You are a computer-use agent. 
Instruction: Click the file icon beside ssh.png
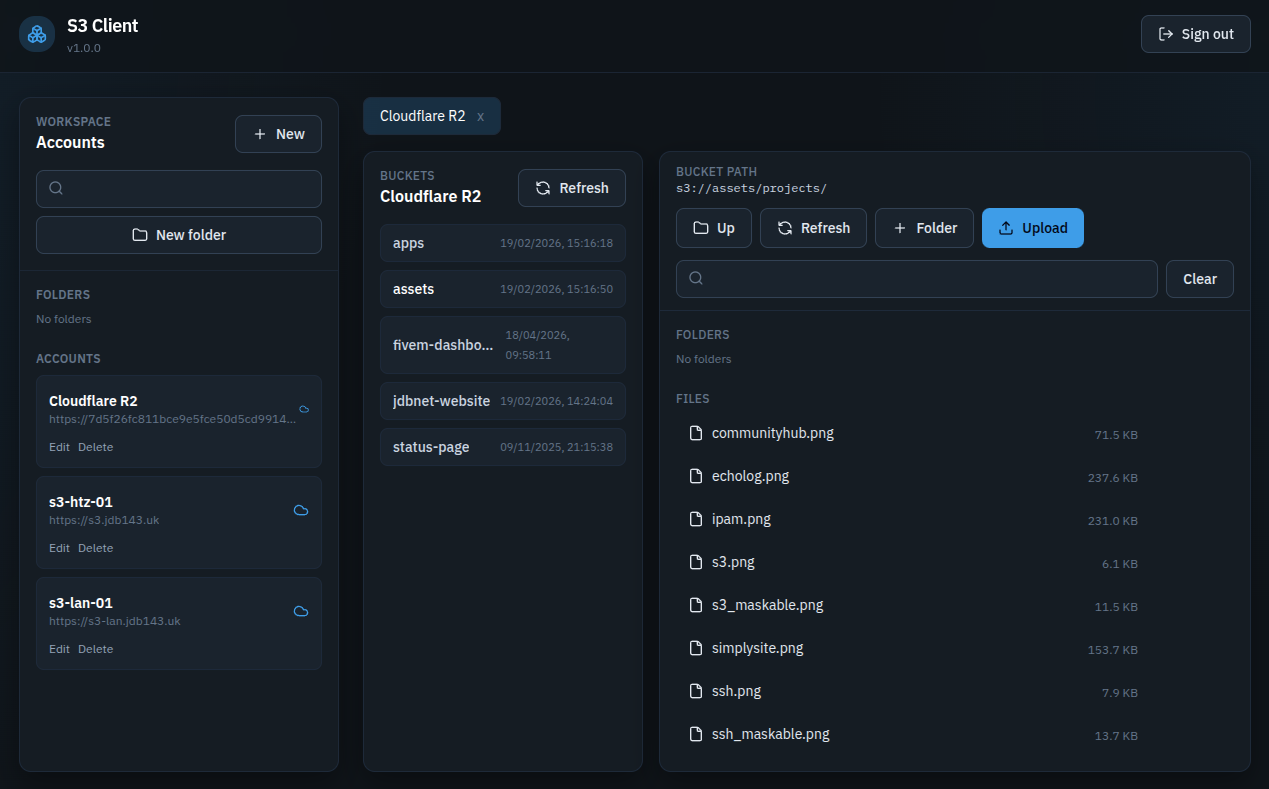696,691
